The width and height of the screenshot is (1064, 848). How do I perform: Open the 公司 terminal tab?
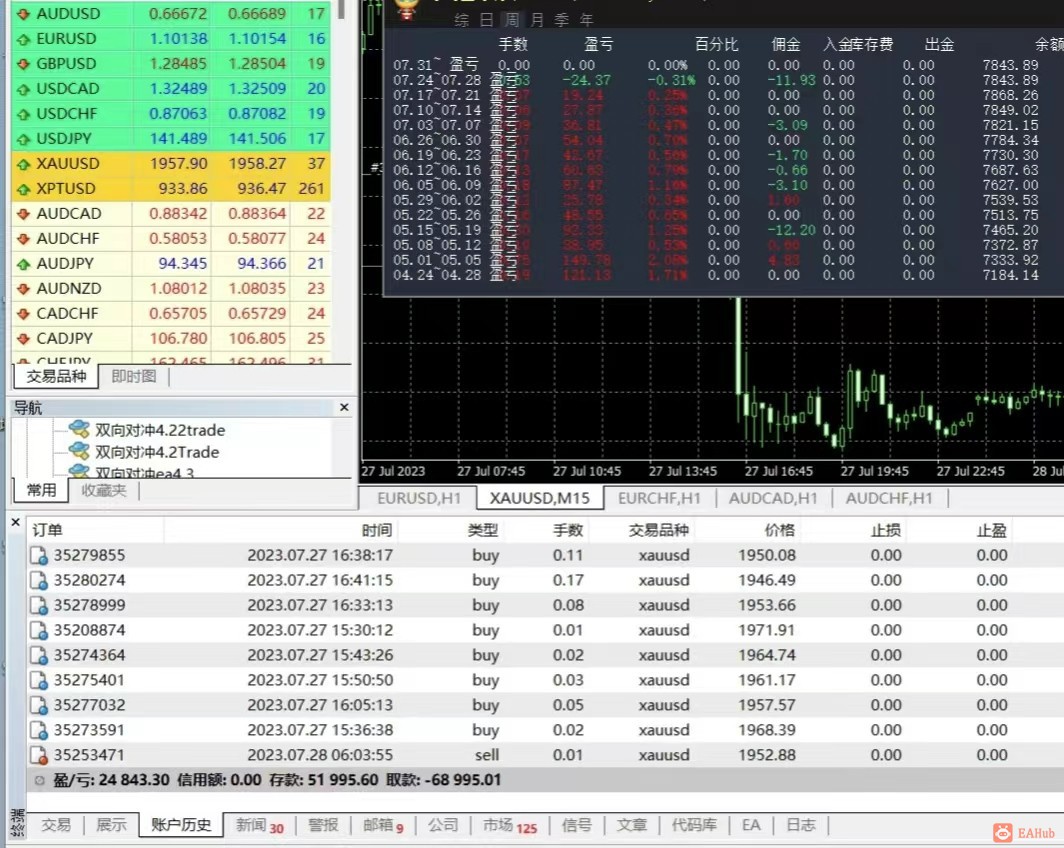tap(443, 825)
